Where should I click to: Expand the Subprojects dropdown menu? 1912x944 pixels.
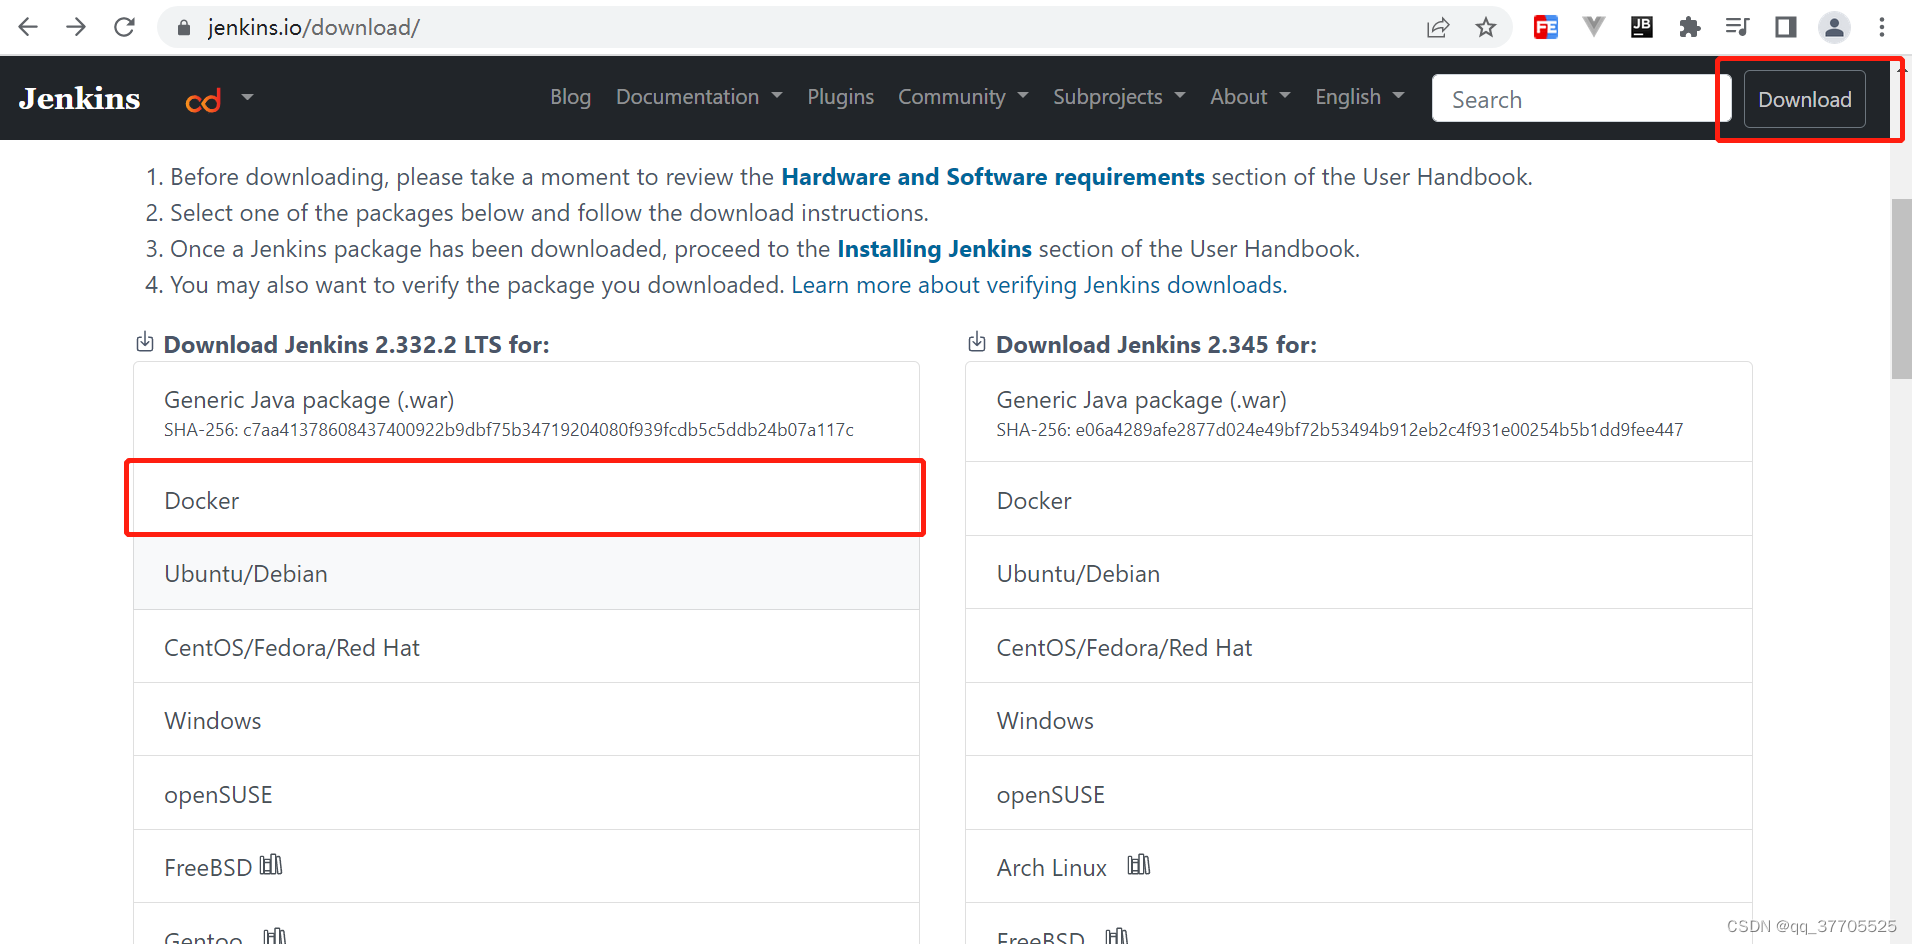(1119, 97)
